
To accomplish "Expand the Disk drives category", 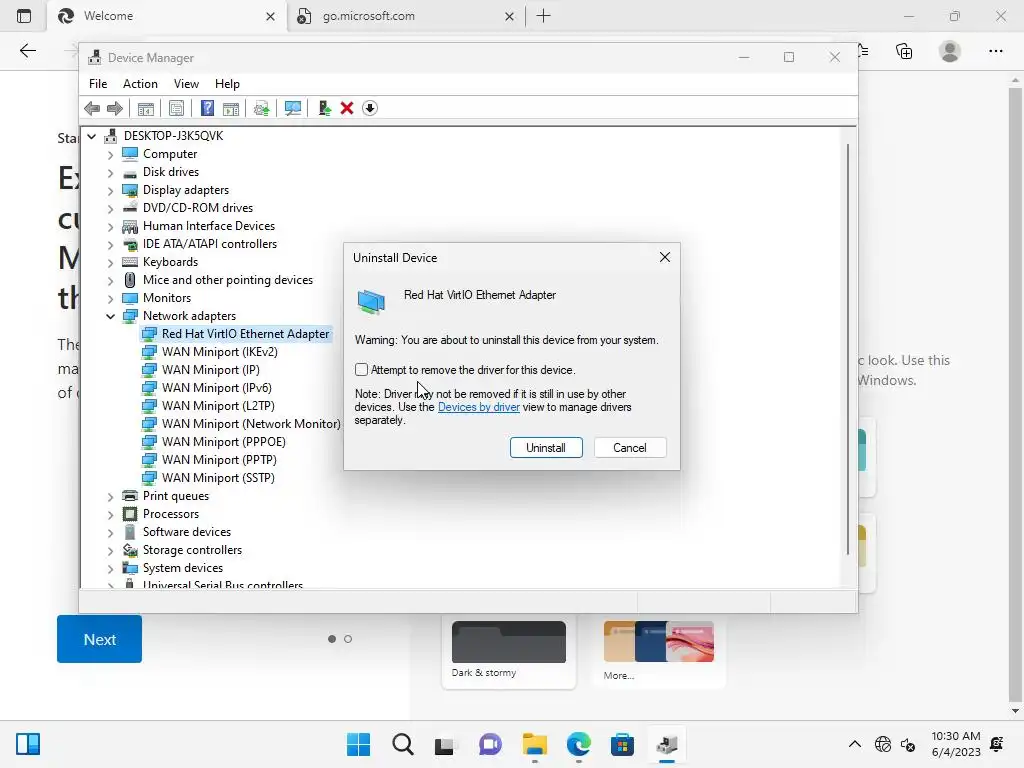I will [110, 172].
